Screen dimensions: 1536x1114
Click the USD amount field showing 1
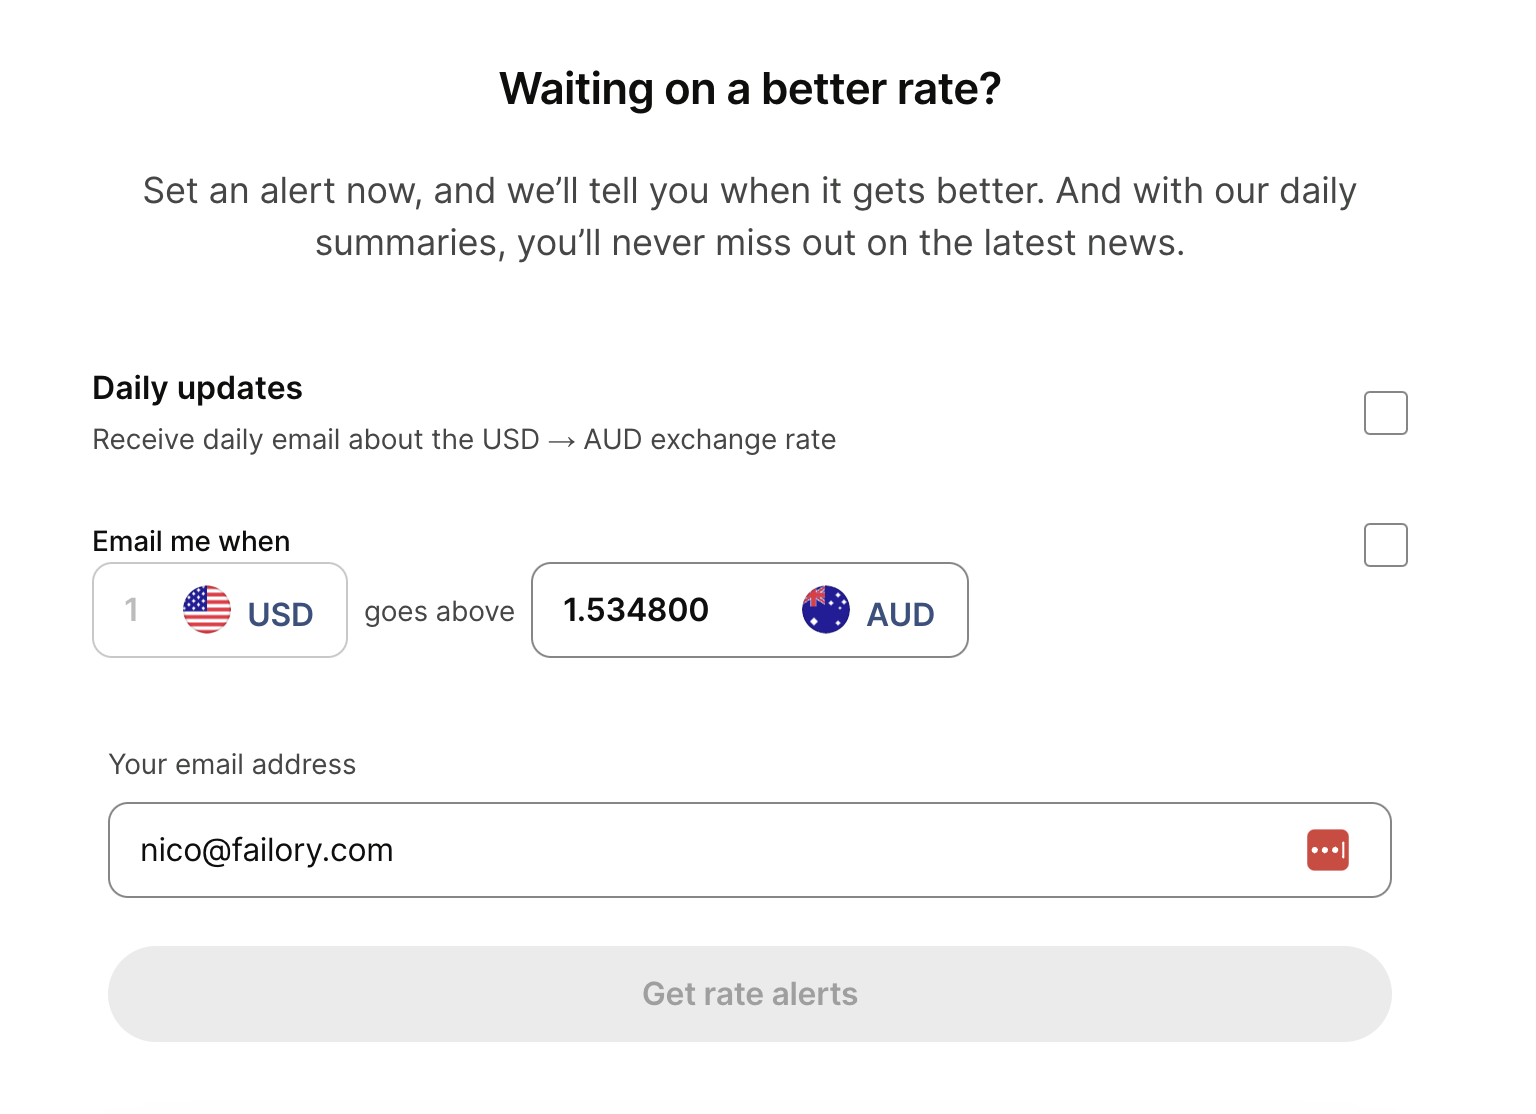tap(220, 610)
